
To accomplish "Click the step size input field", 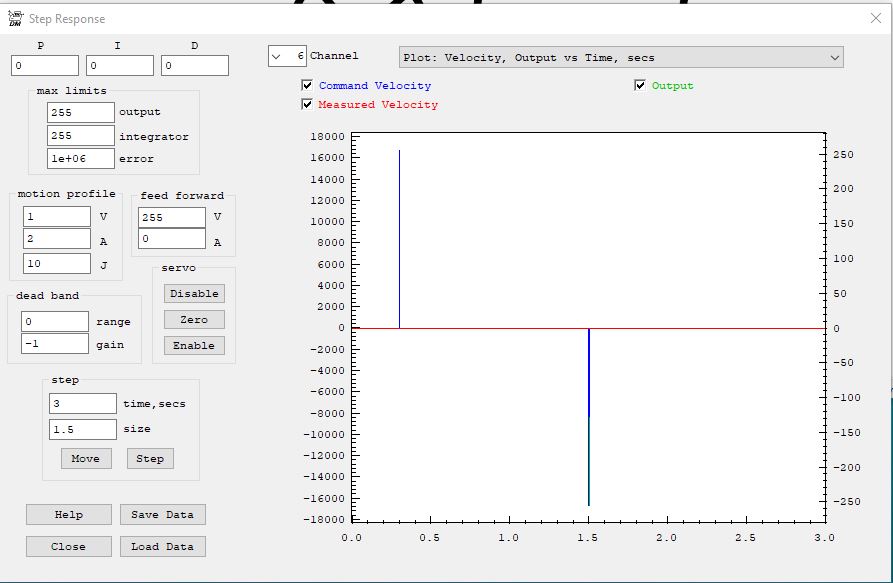I will click(82, 429).
